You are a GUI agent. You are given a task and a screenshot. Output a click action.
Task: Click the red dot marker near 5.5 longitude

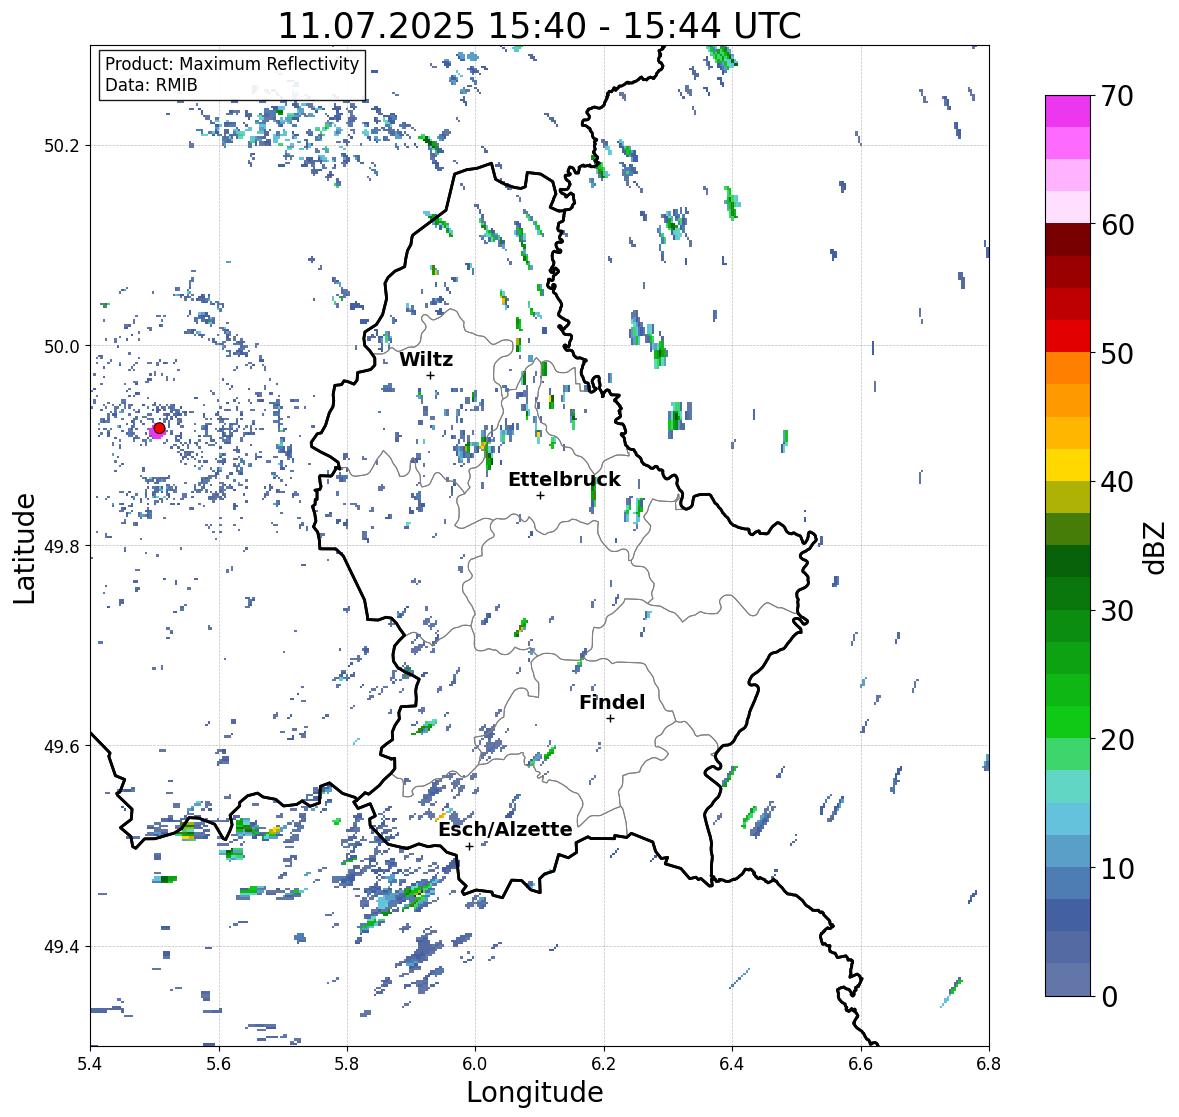coord(159,428)
